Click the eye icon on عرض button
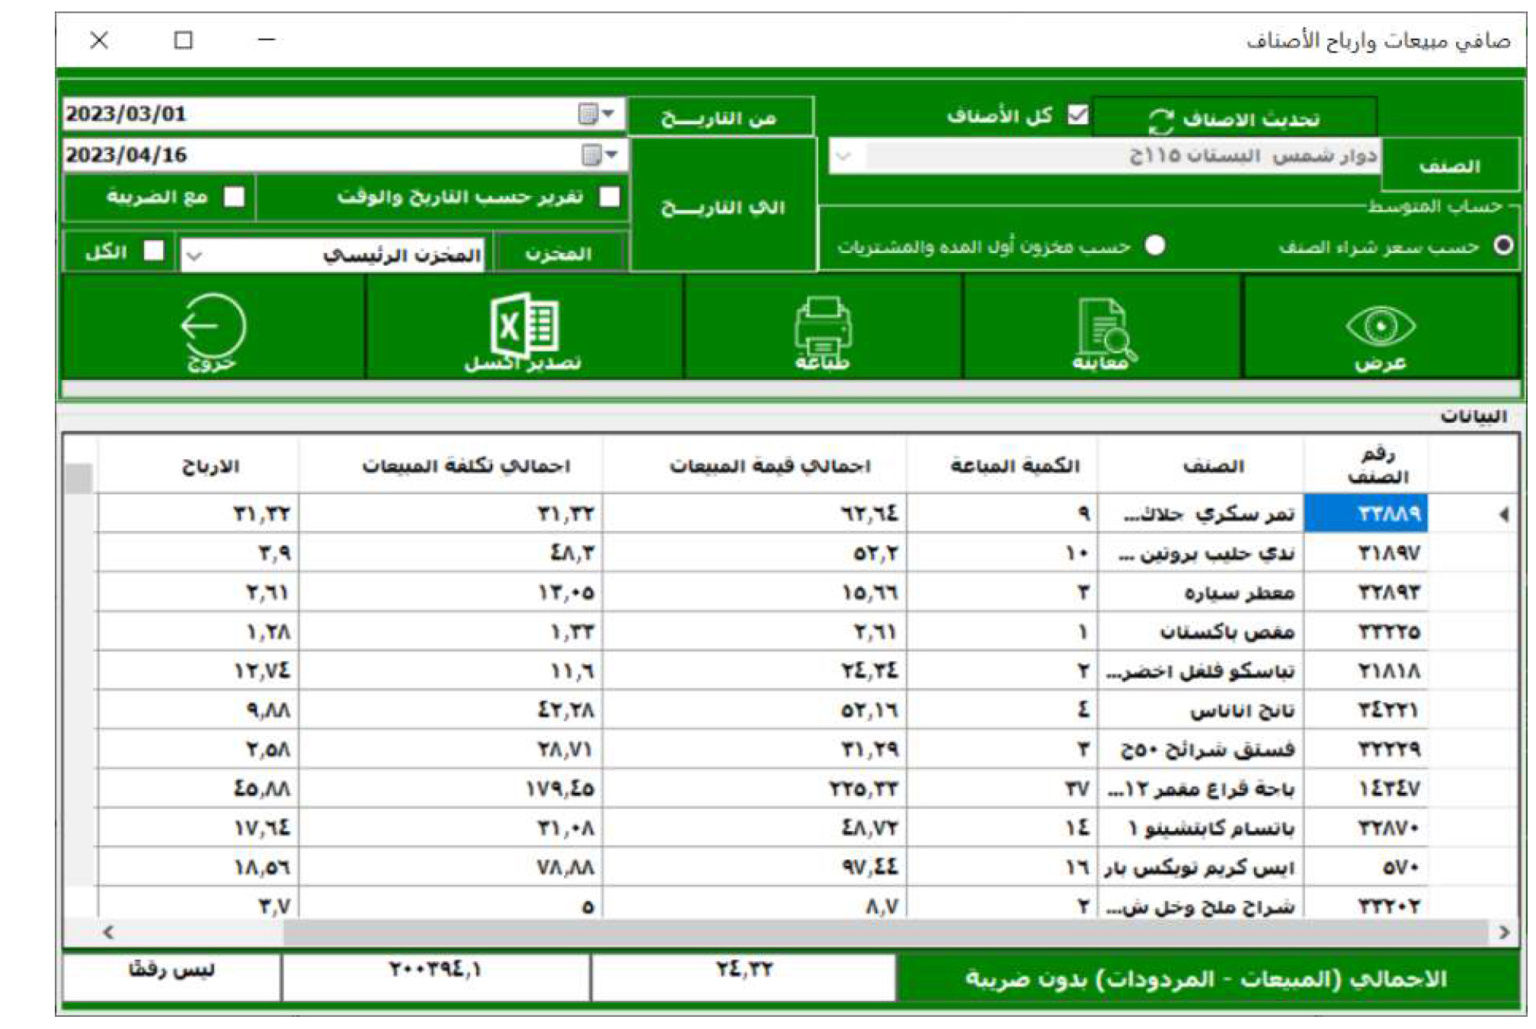This screenshot has height=1029, width=1536. pos(1383,327)
